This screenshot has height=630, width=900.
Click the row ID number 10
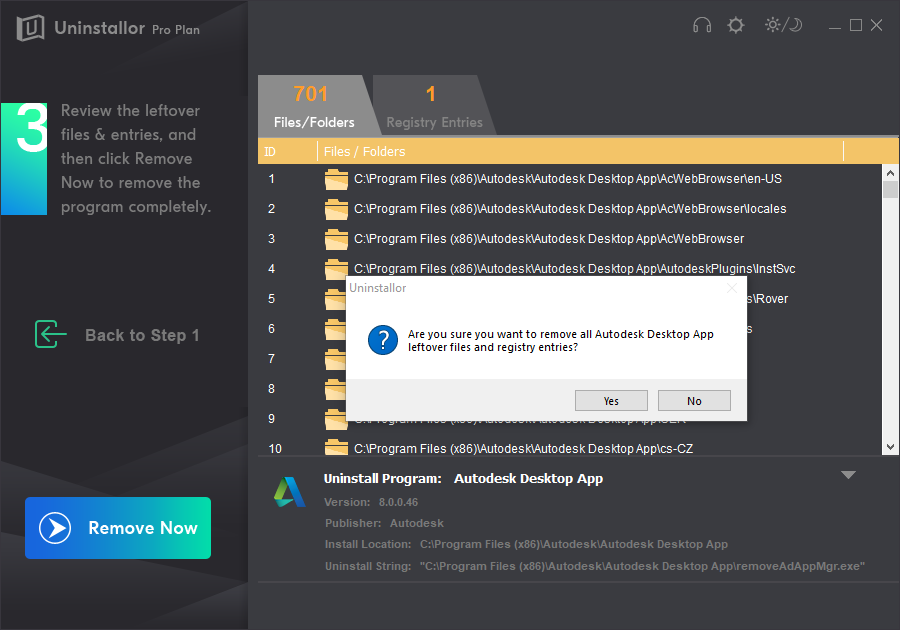[275, 449]
